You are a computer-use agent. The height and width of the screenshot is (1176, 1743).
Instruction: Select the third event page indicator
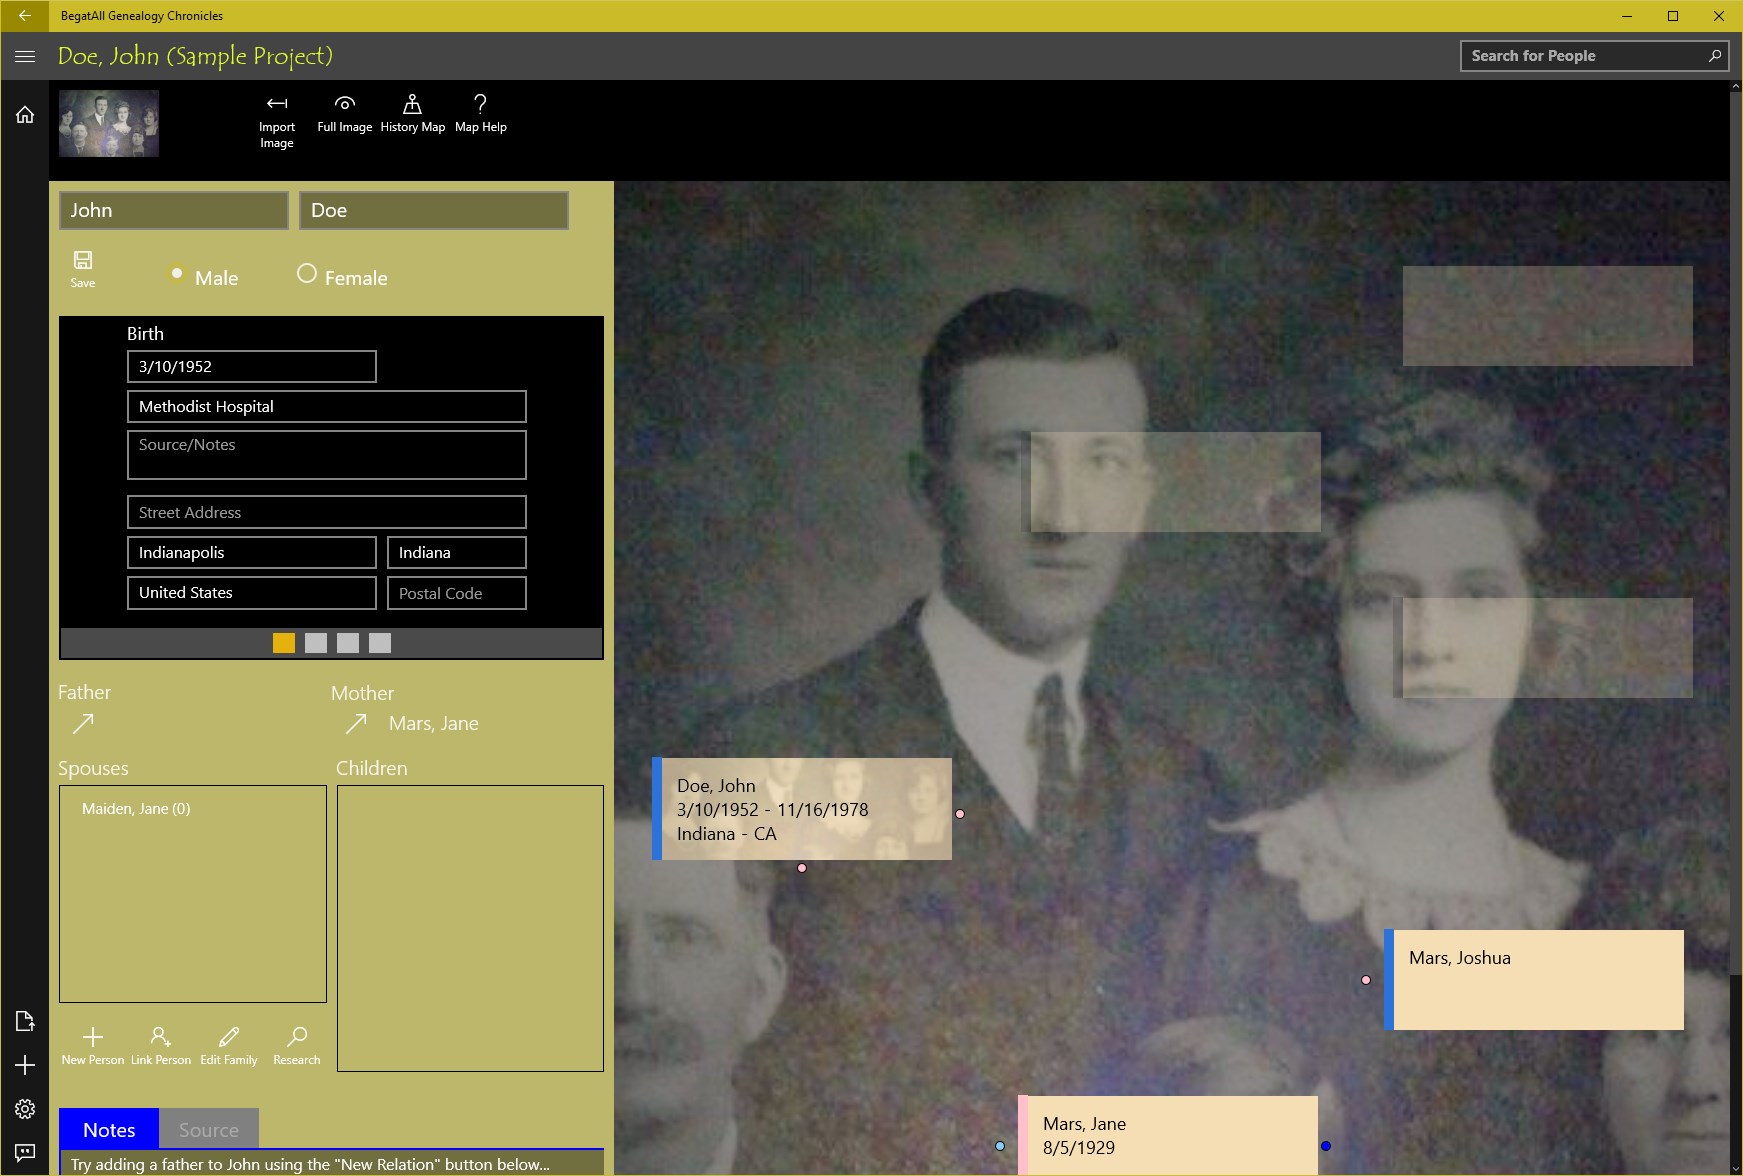[x=348, y=643]
